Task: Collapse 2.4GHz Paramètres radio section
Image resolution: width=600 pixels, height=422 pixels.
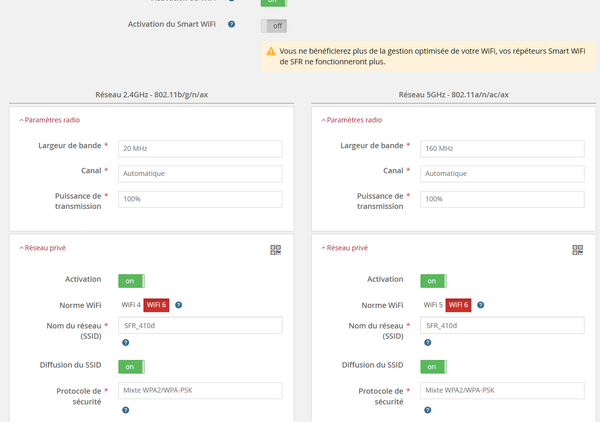Action: pos(50,120)
